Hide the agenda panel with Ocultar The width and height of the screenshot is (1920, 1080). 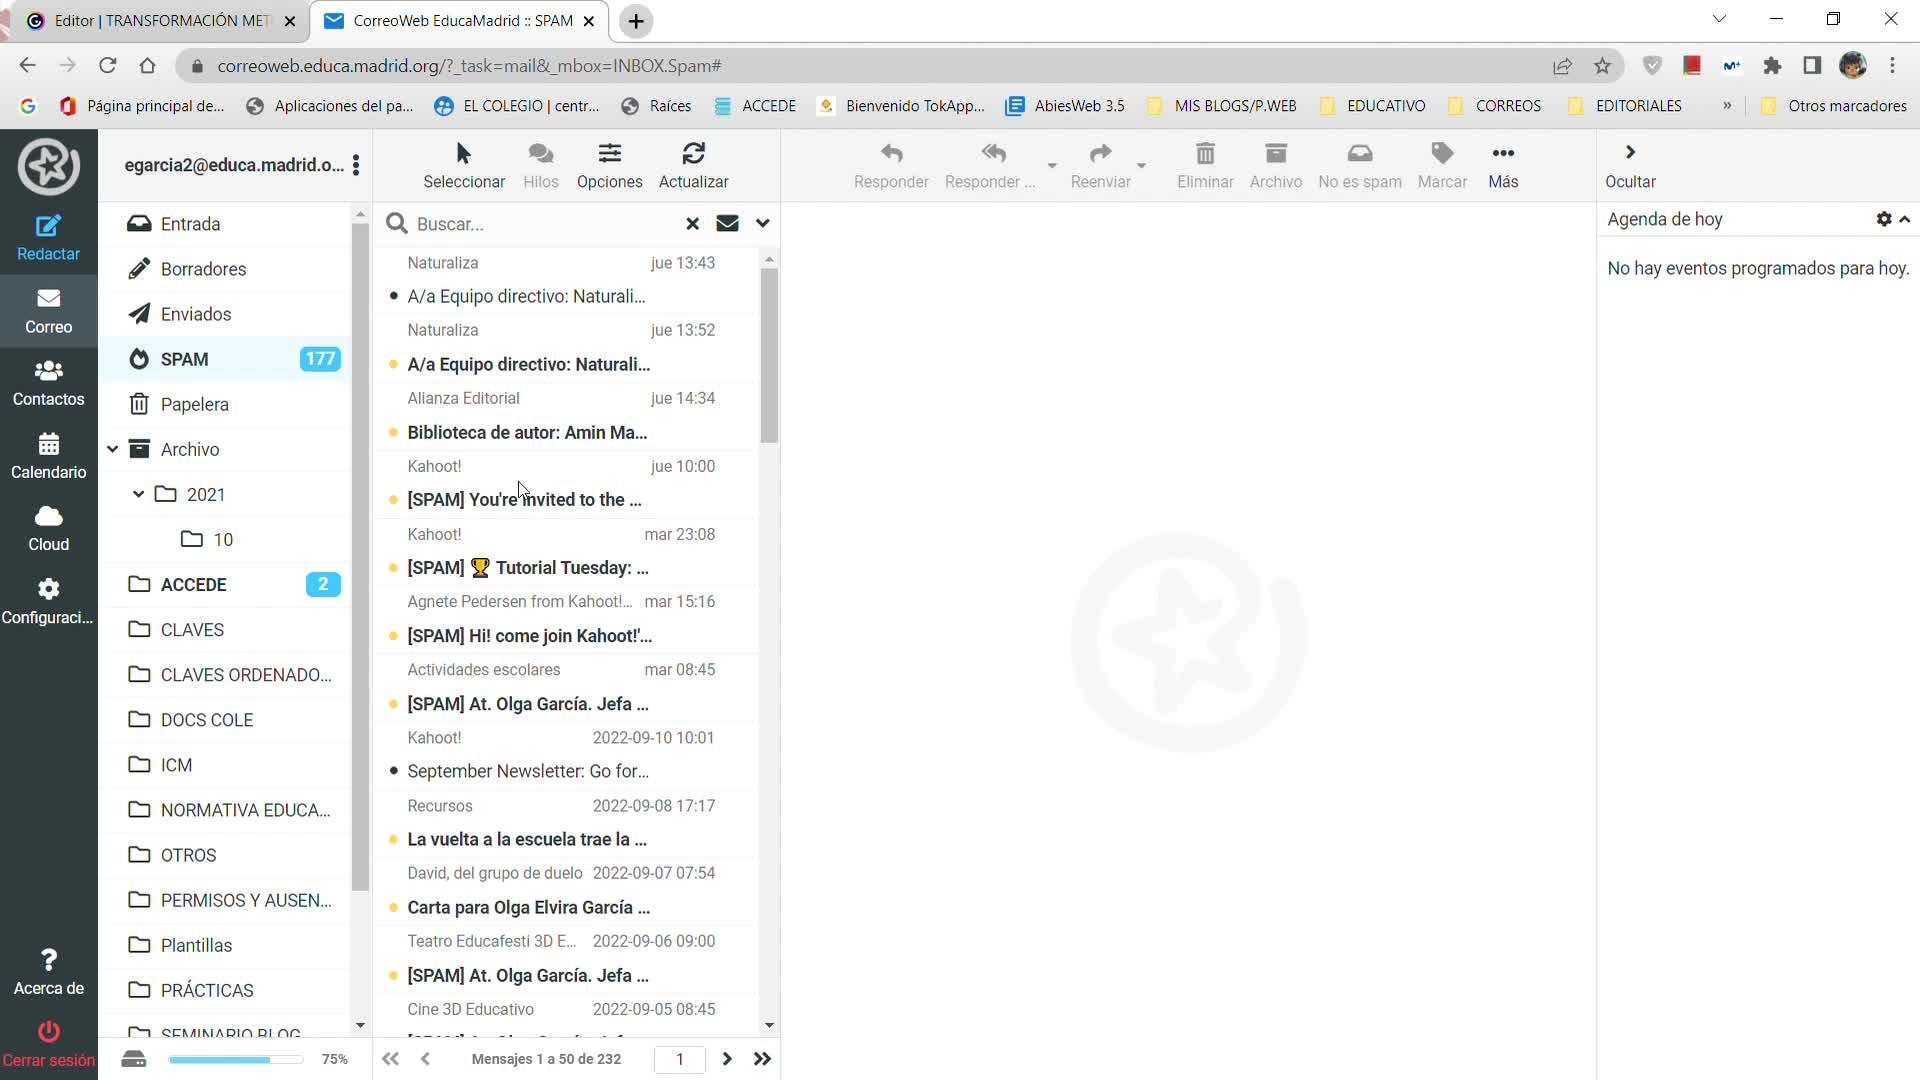pyautogui.click(x=1630, y=164)
